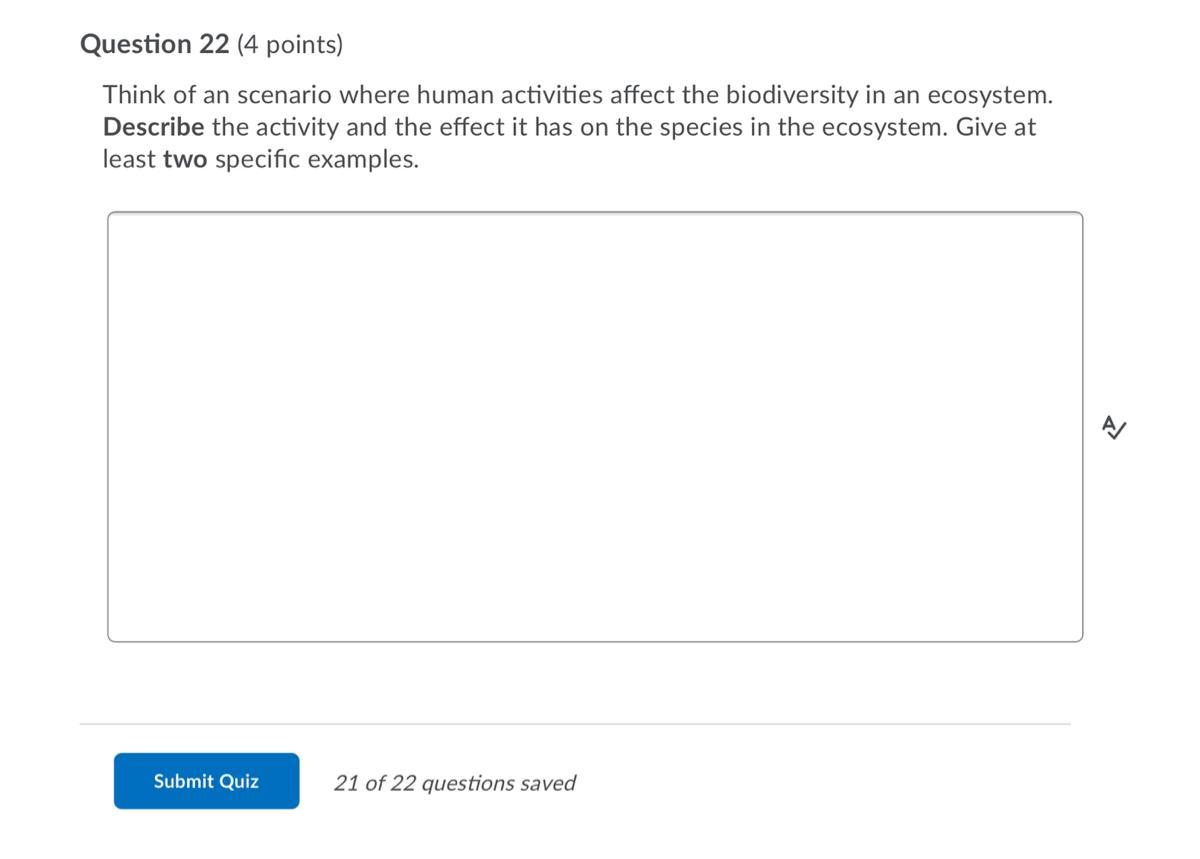The height and width of the screenshot is (859, 1200).
Task: Click the spell check icon beside answer box
Action: click(1113, 427)
